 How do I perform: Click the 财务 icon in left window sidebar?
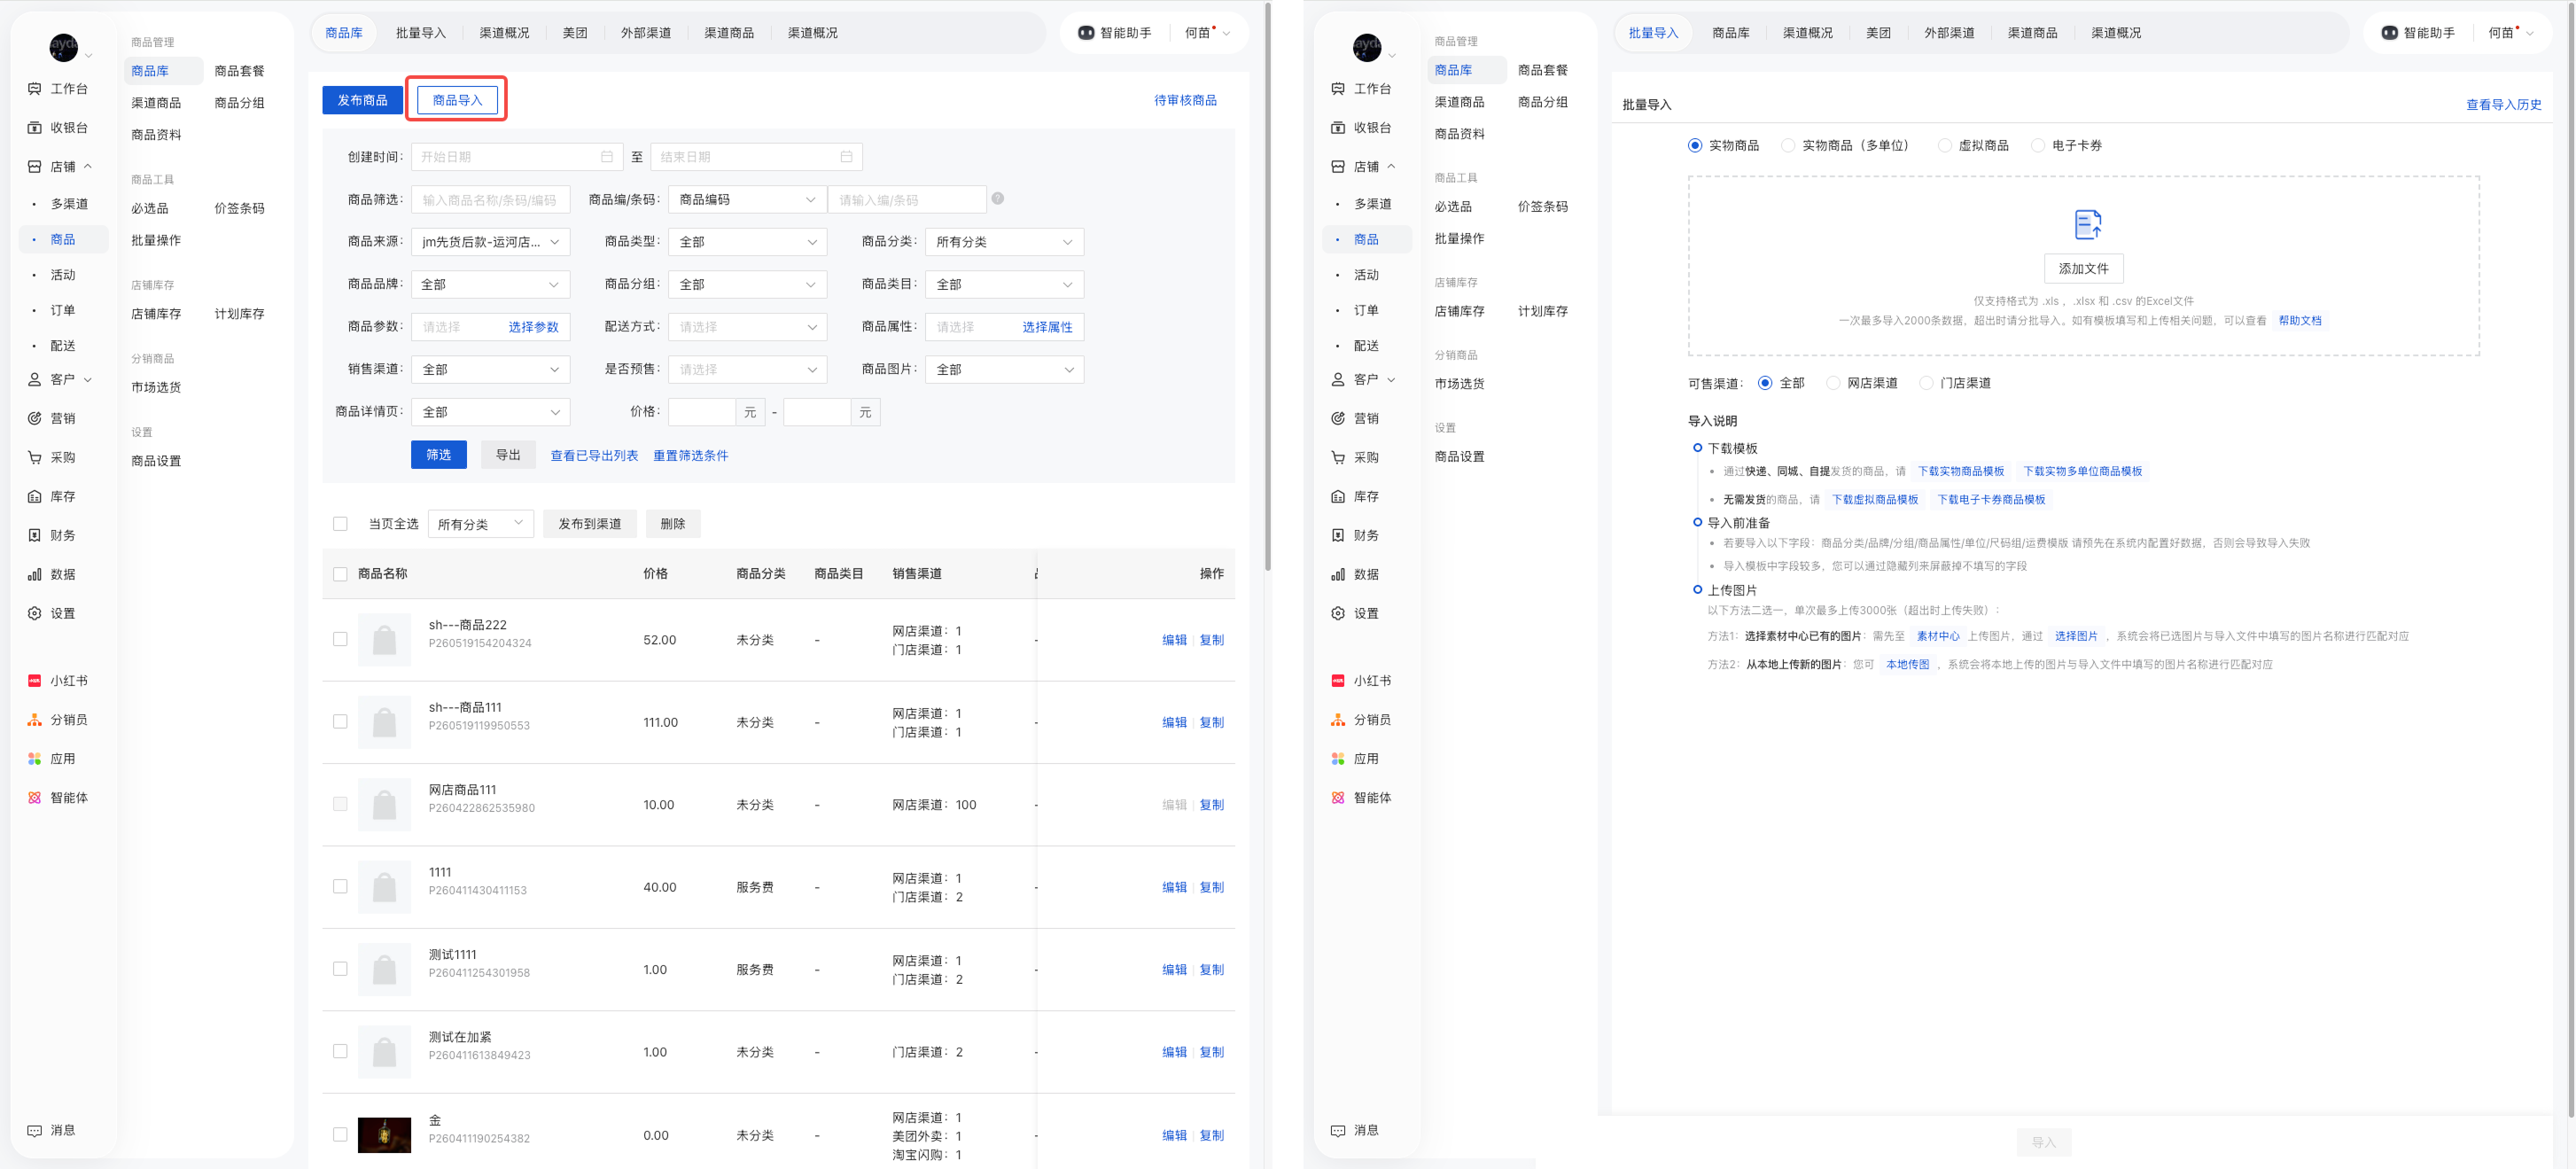click(35, 536)
